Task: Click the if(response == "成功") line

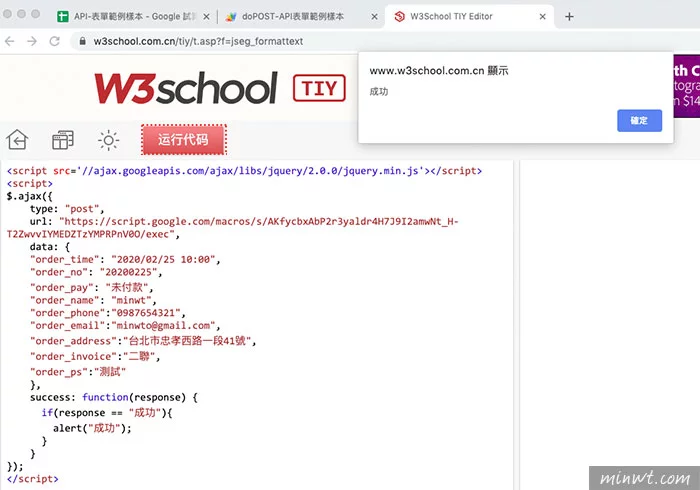Action: click(x=107, y=413)
